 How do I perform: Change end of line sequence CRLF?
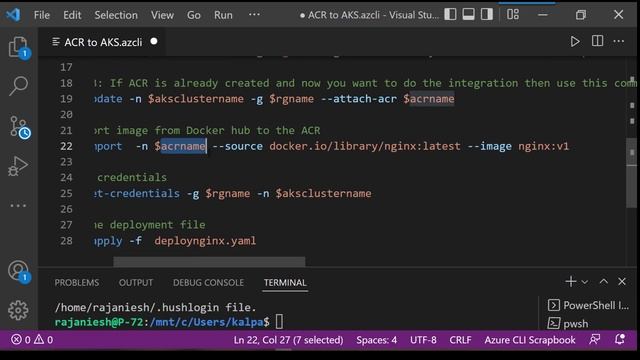pos(460,340)
